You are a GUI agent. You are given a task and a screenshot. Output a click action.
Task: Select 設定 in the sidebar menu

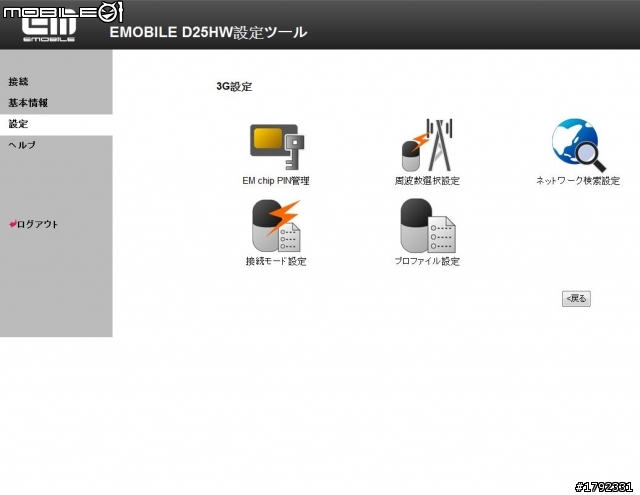[18, 124]
